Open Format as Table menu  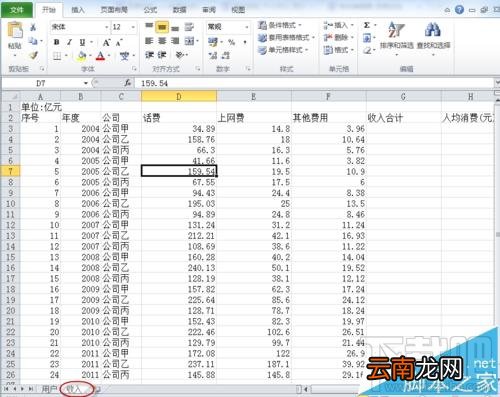(x=286, y=38)
